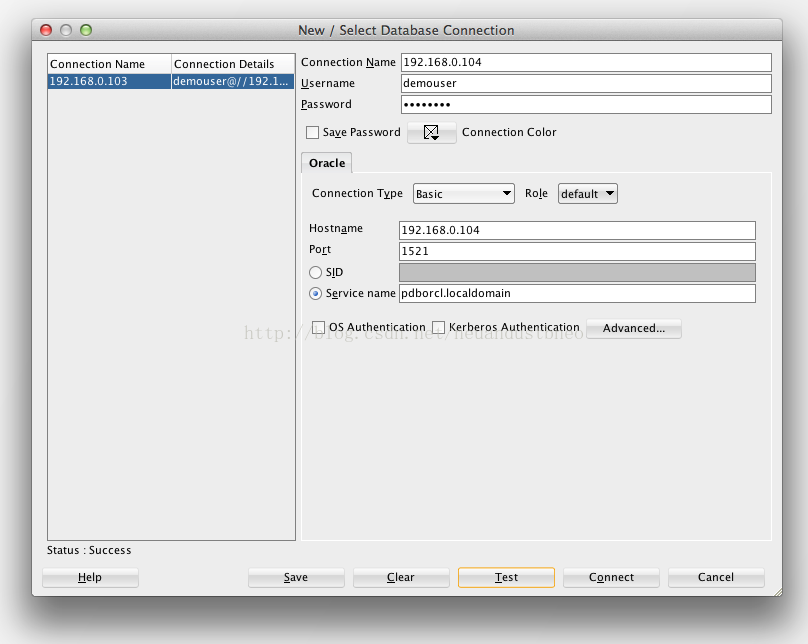Click the Connection Details column header
The height and width of the screenshot is (644, 808).
pos(233,64)
